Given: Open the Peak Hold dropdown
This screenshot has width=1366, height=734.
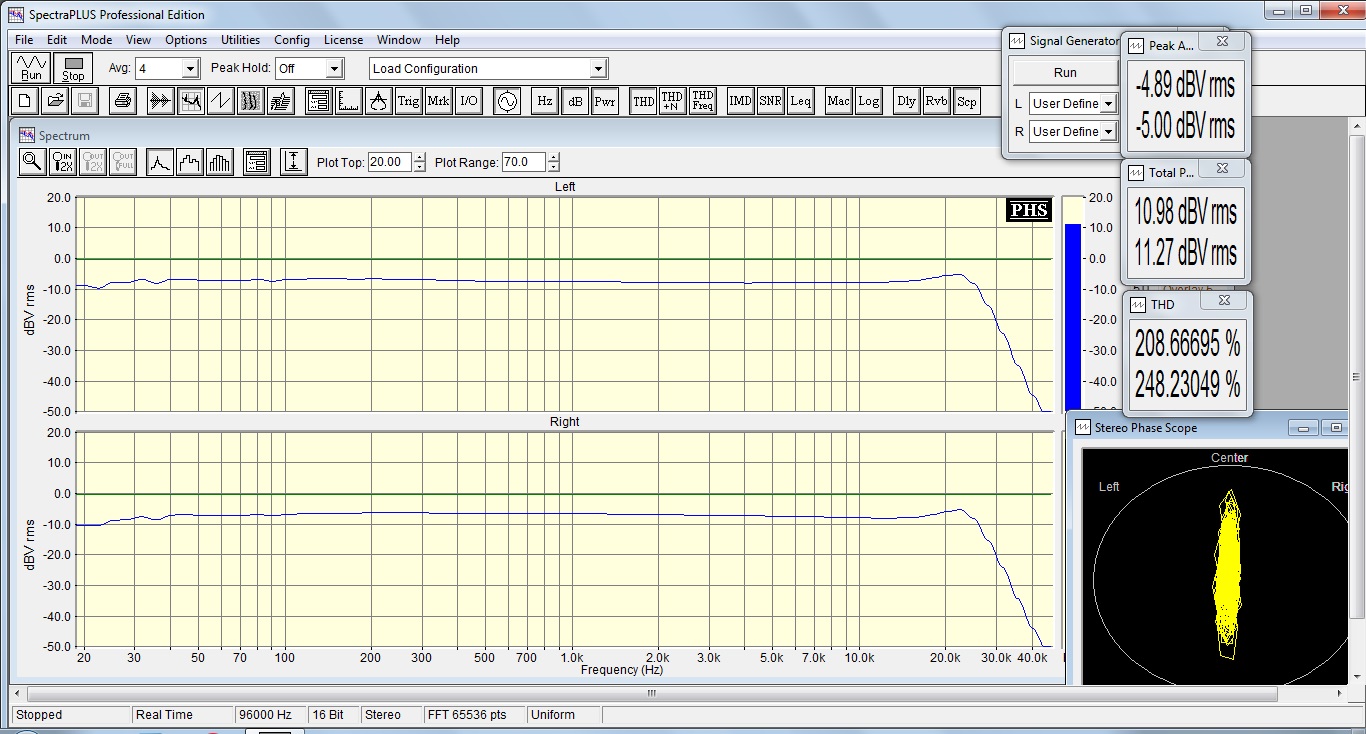Looking at the screenshot, I should point(334,69).
